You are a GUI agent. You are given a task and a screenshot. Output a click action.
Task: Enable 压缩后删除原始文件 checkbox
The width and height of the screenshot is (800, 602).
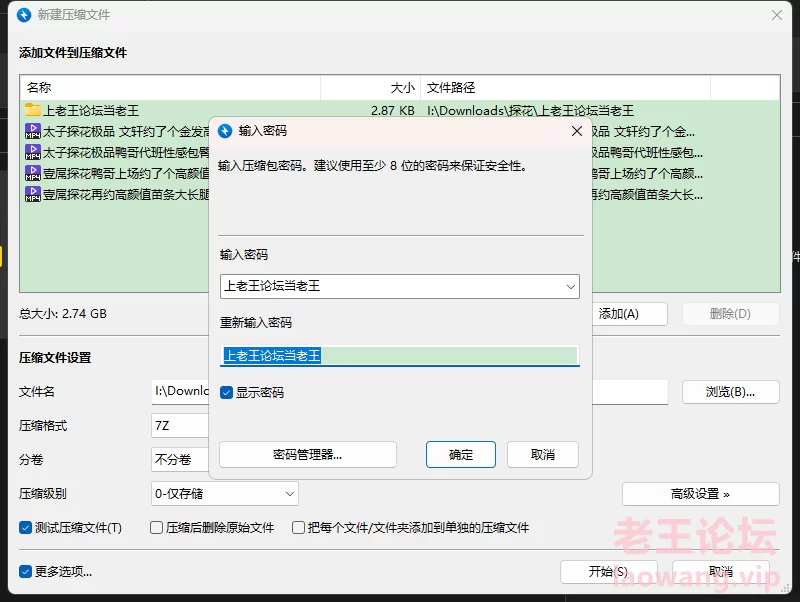click(156, 528)
